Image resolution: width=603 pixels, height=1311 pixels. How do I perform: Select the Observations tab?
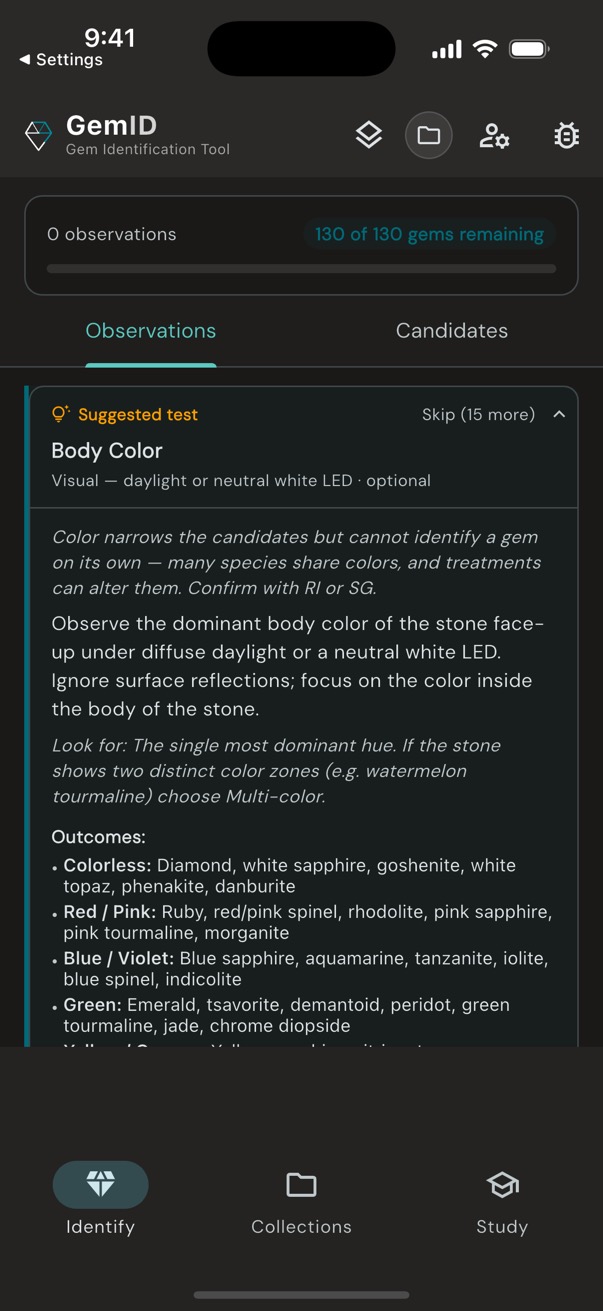tap(150, 330)
